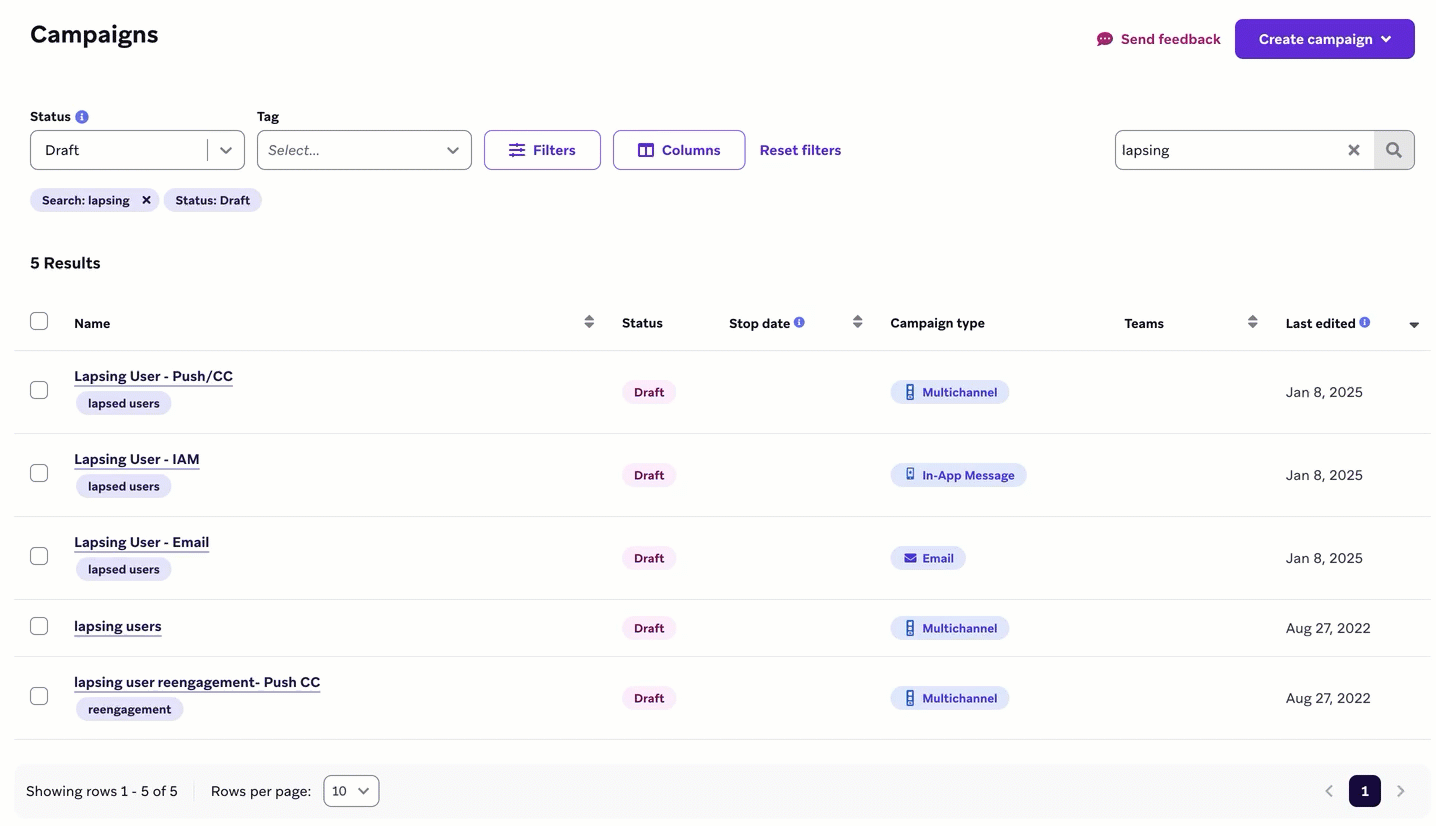1436x826 pixels.
Task: Open the Create campaign menu
Action: click(x=1324, y=39)
